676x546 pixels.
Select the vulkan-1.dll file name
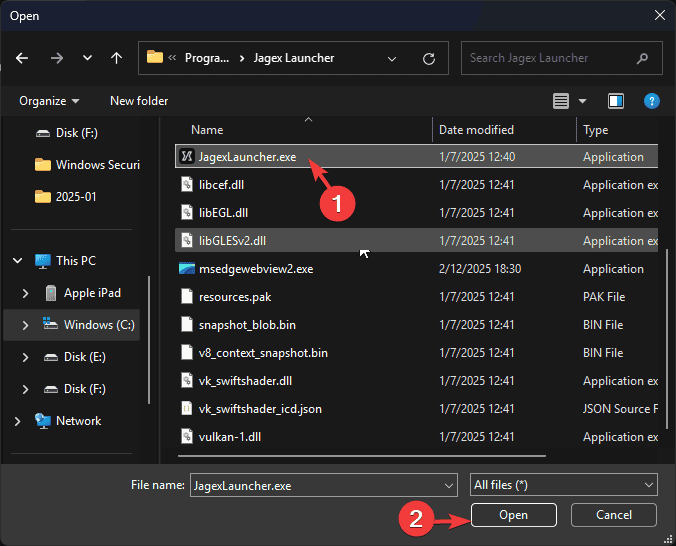[230, 437]
